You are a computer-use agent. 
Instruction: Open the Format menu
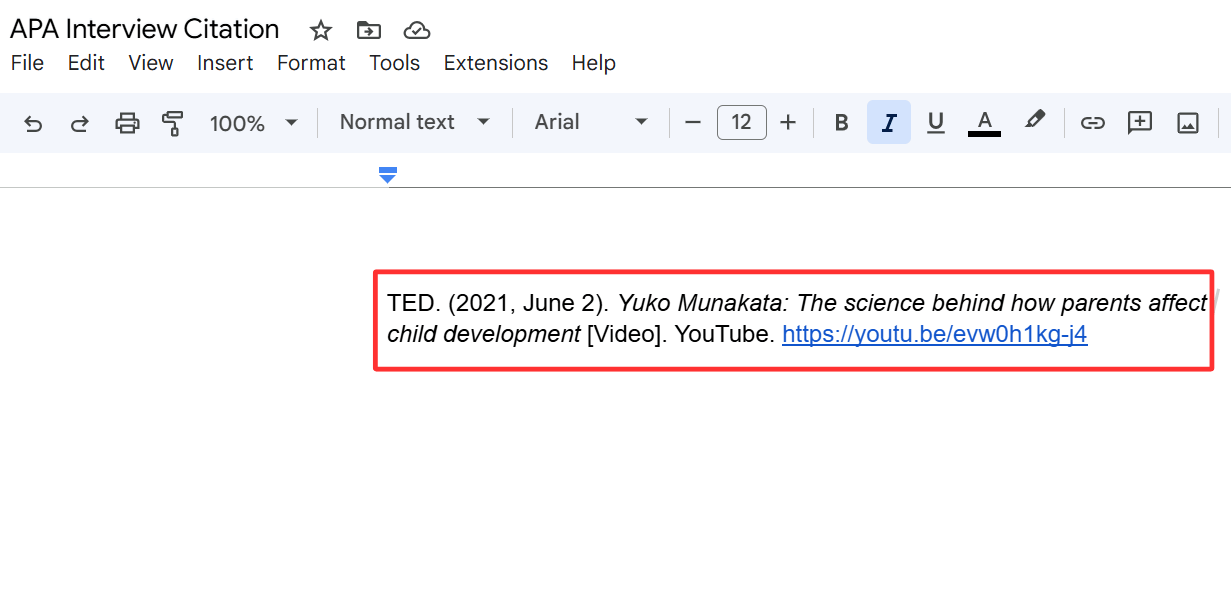click(x=311, y=63)
